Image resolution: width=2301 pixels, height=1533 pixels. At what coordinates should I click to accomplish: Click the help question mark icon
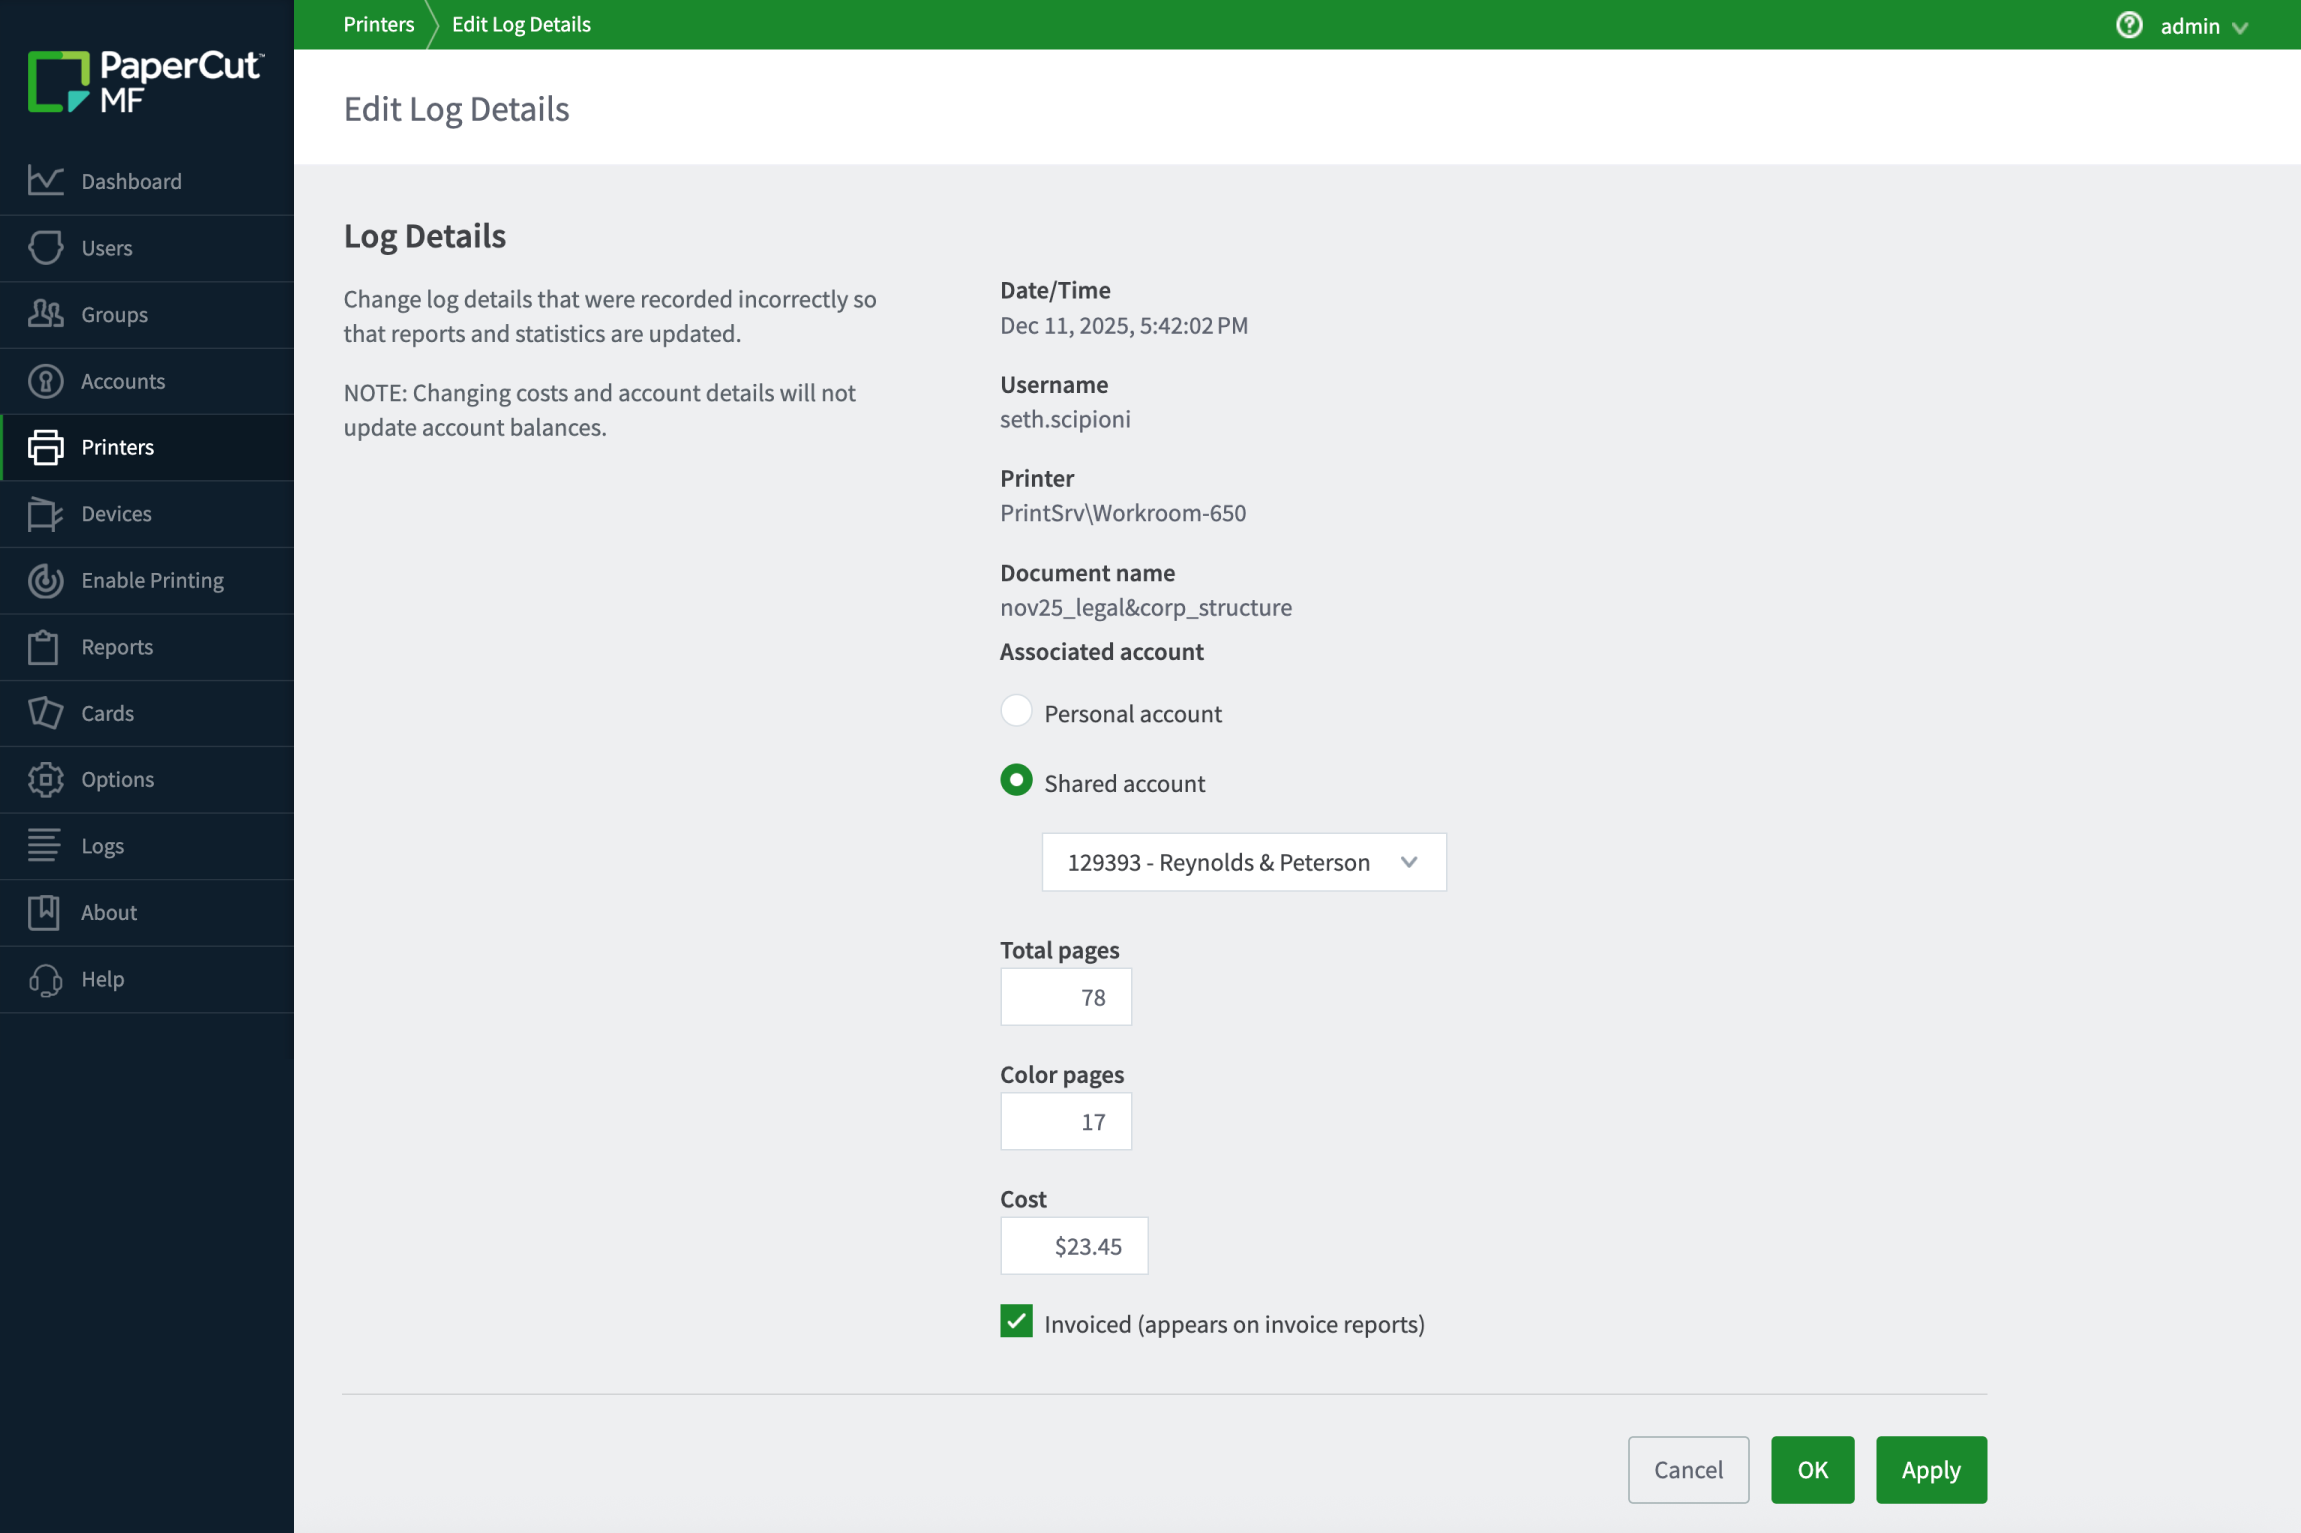(x=2129, y=25)
